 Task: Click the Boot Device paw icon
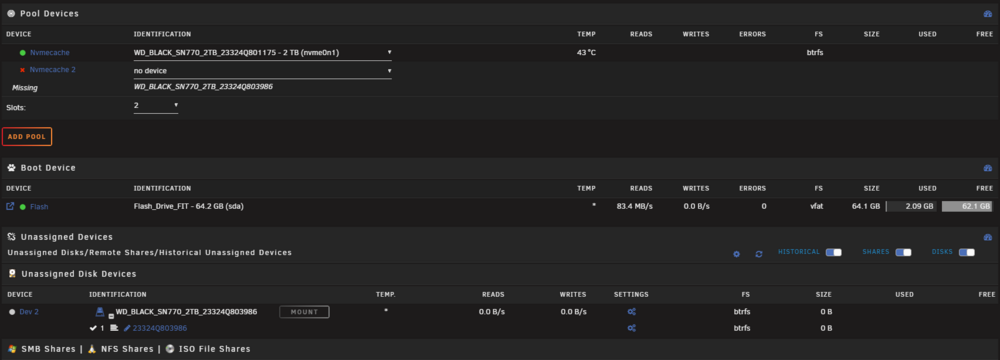(x=11, y=168)
